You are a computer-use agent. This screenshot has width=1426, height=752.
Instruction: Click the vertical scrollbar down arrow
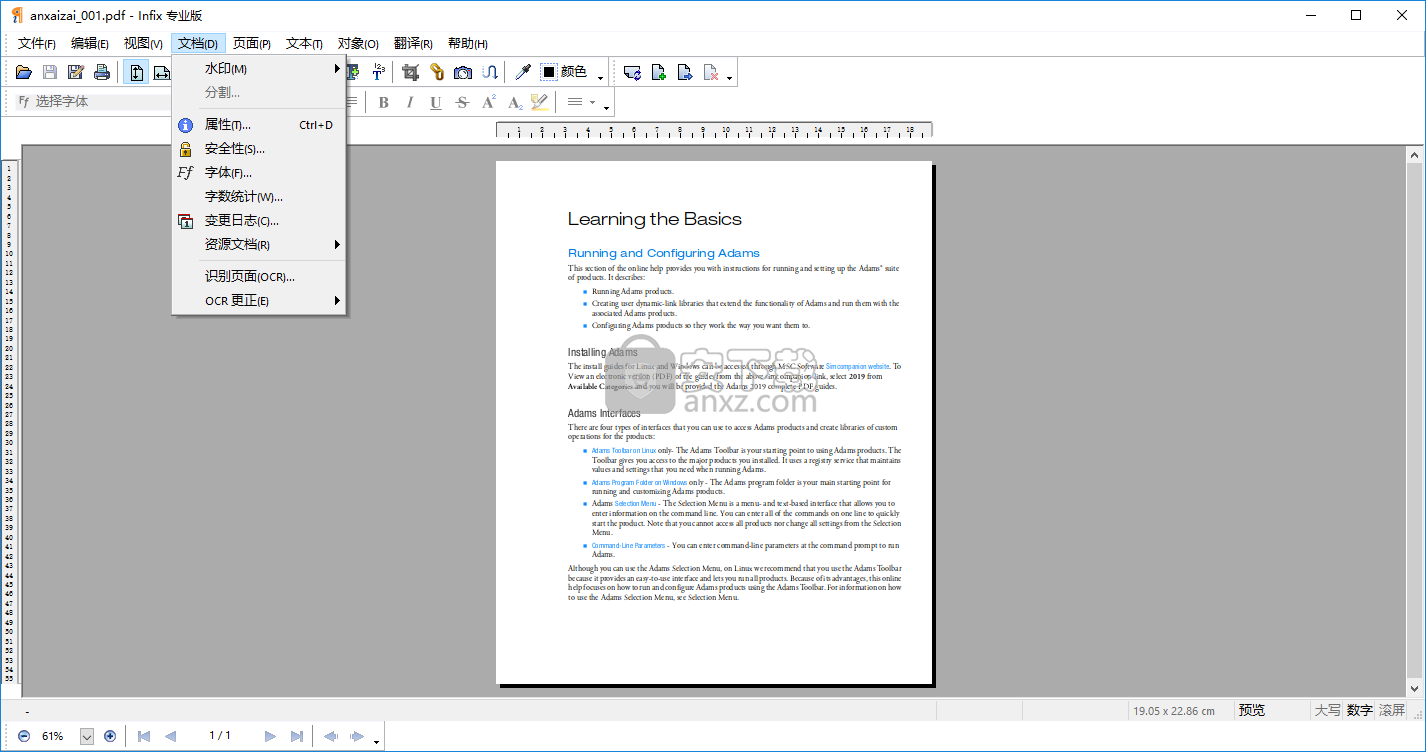[1414, 688]
